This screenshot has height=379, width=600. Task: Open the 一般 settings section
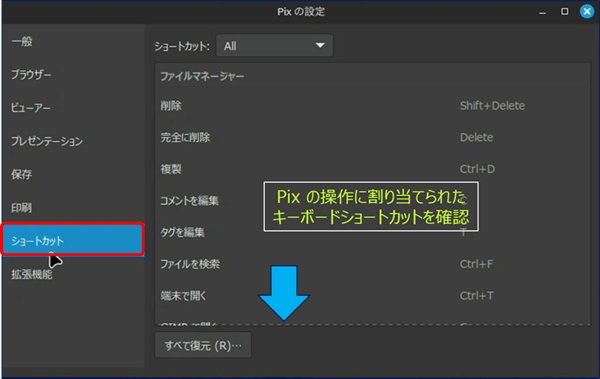73,41
